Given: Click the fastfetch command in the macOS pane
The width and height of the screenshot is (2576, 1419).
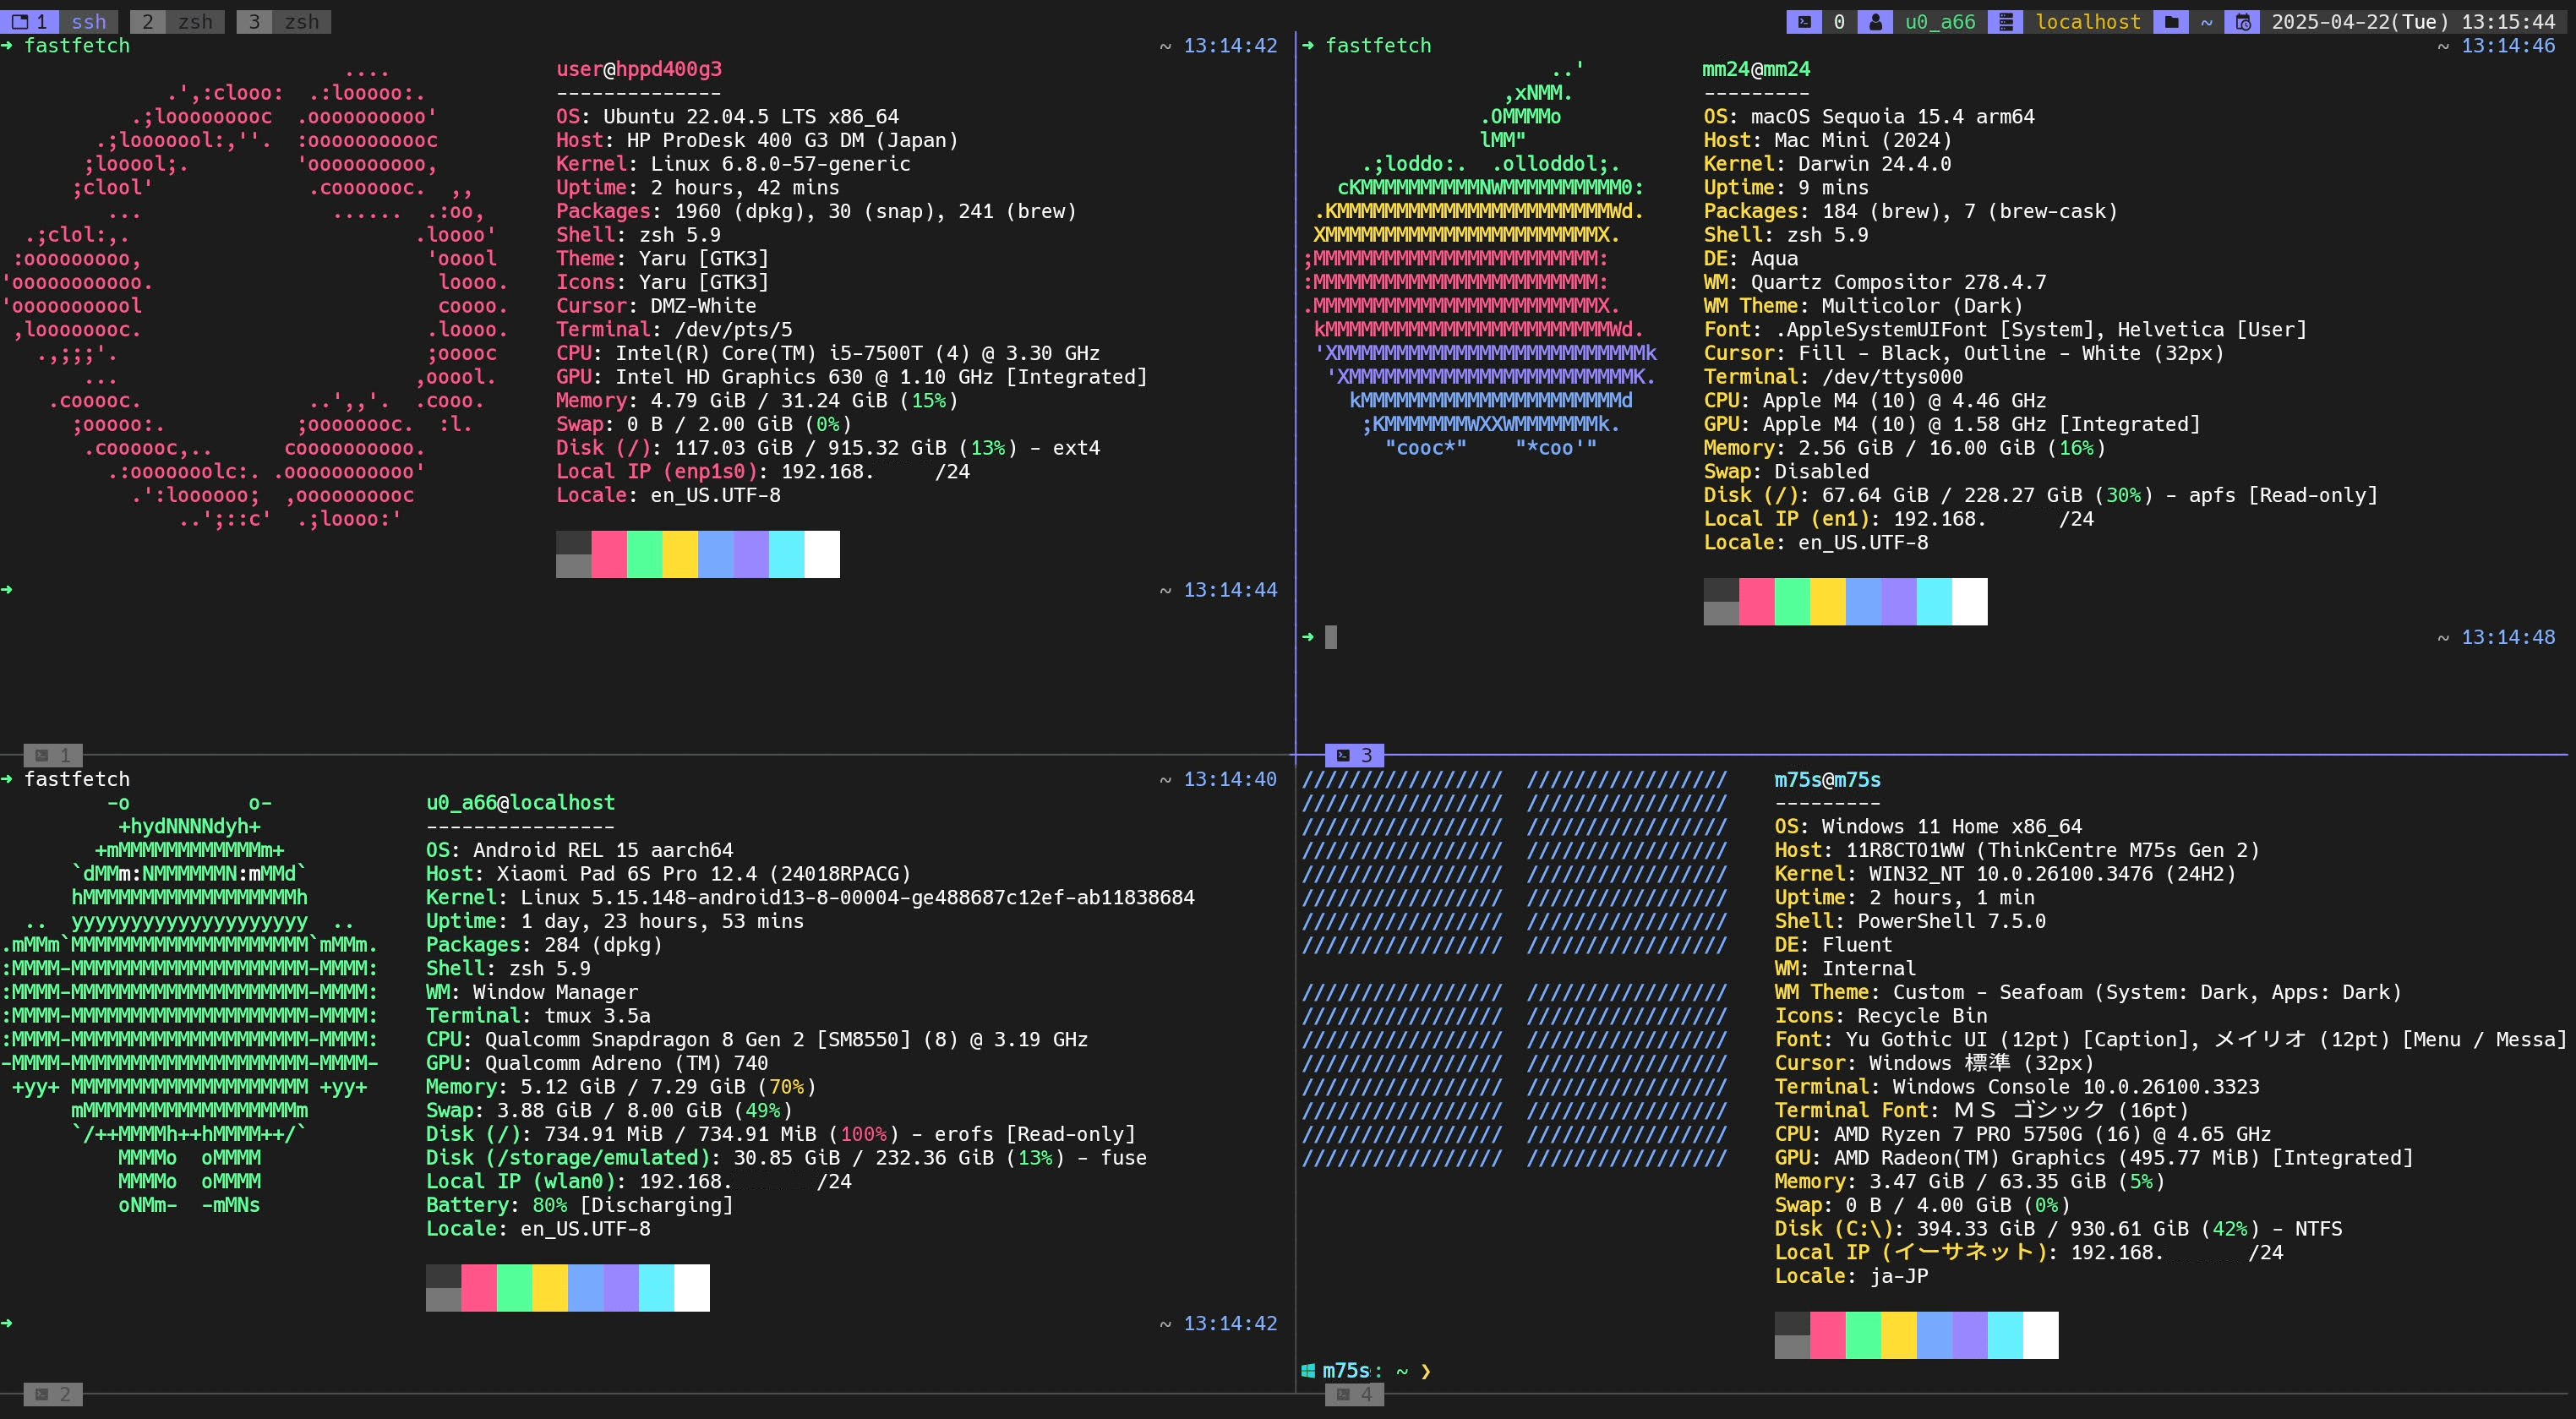Looking at the screenshot, I should coord(1378,45).
